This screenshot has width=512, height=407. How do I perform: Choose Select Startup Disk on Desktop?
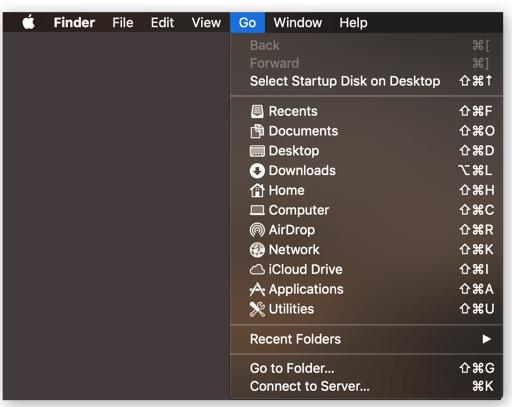[366, 81]
